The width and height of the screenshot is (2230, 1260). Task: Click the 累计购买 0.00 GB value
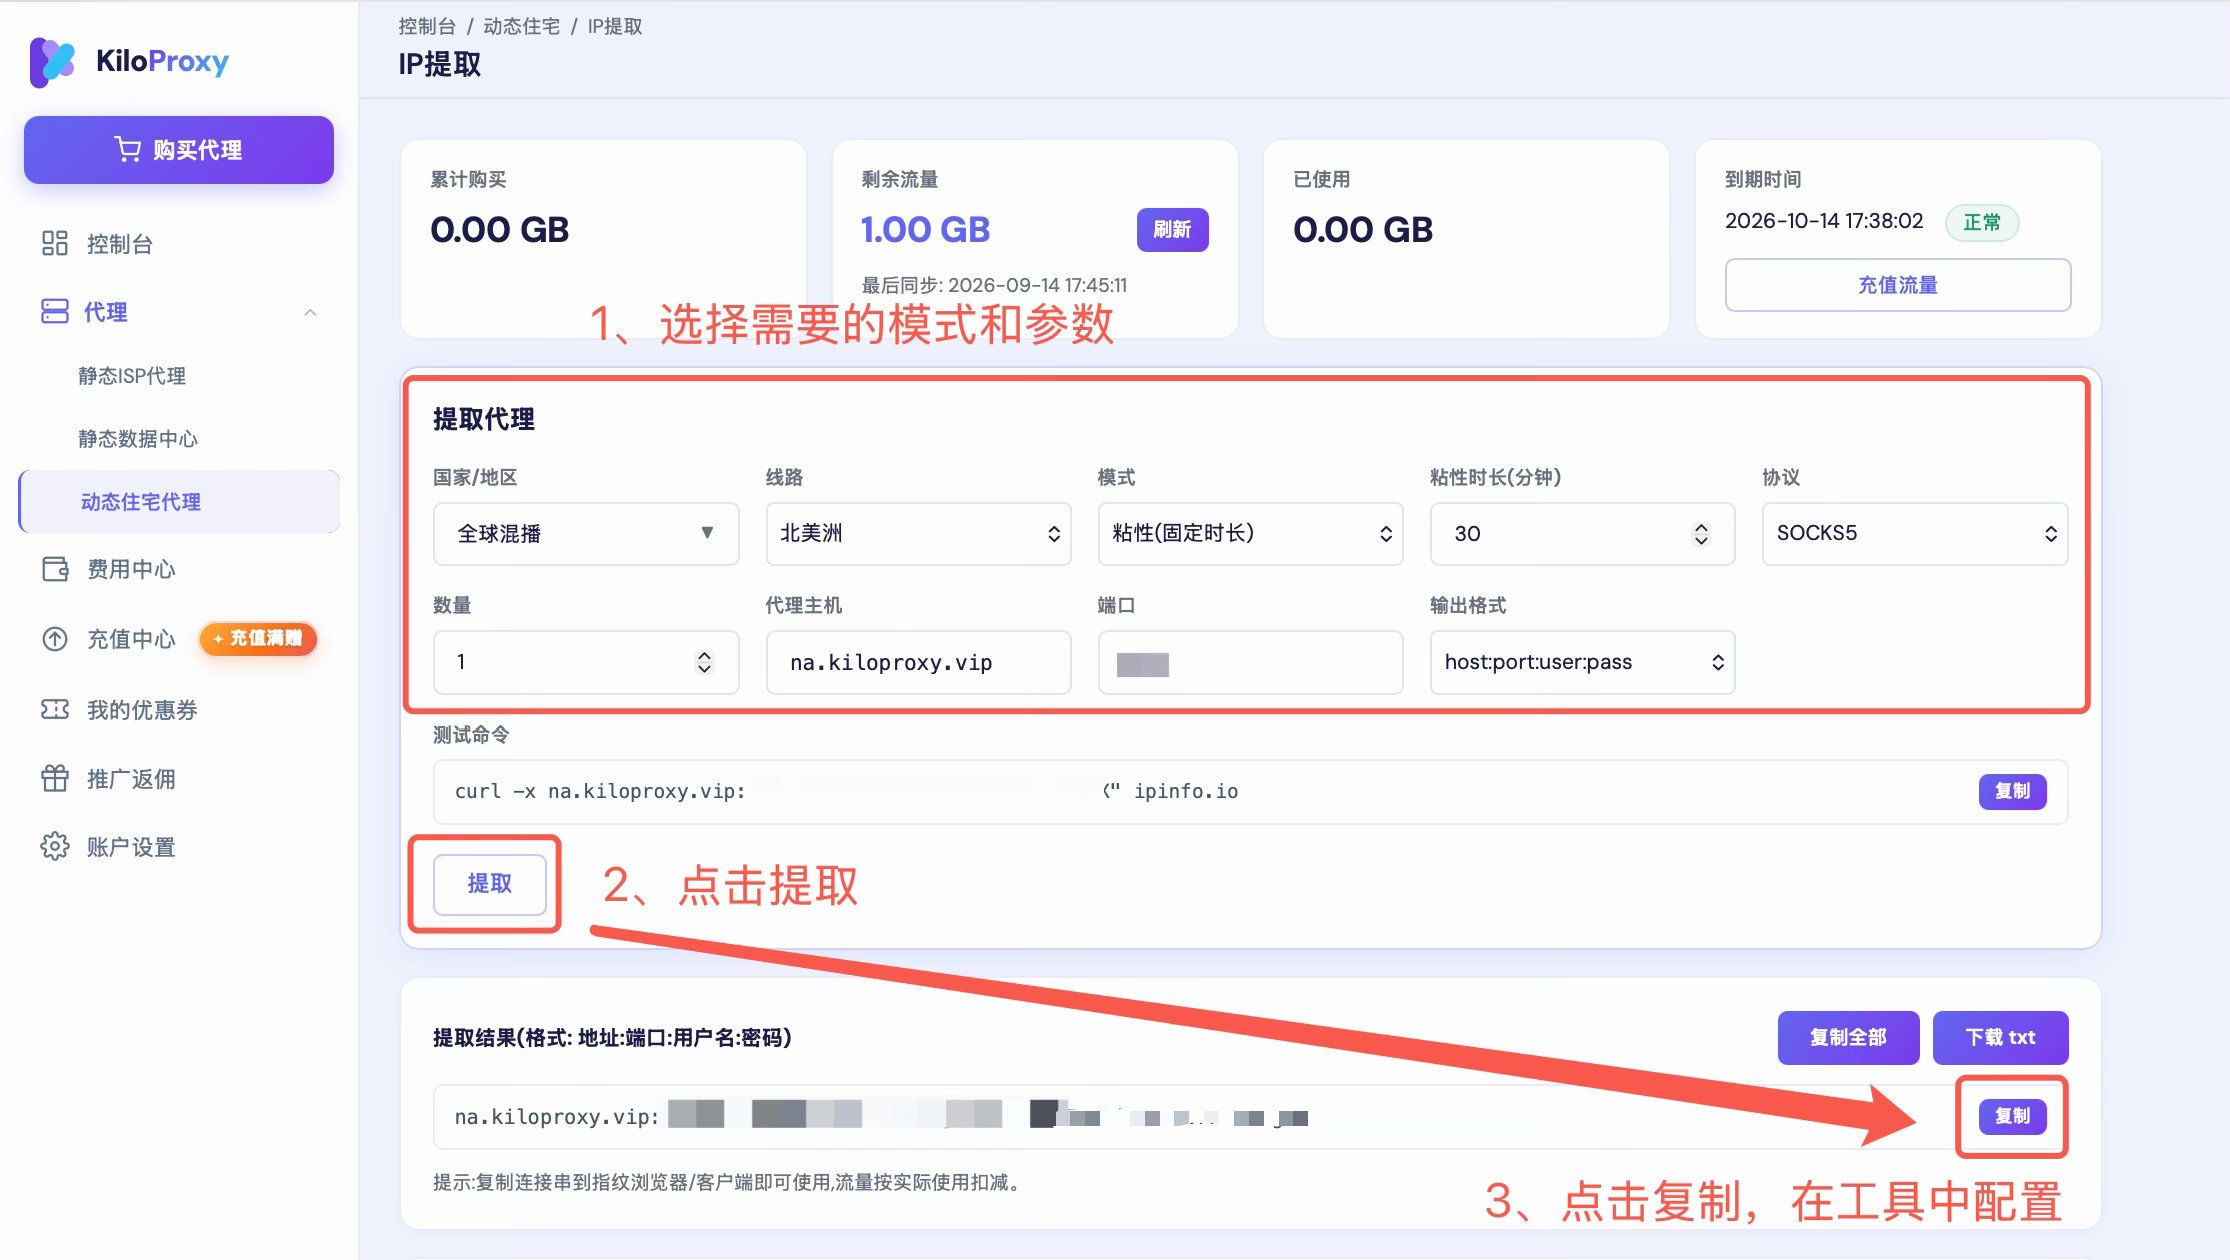click(499, 230)
